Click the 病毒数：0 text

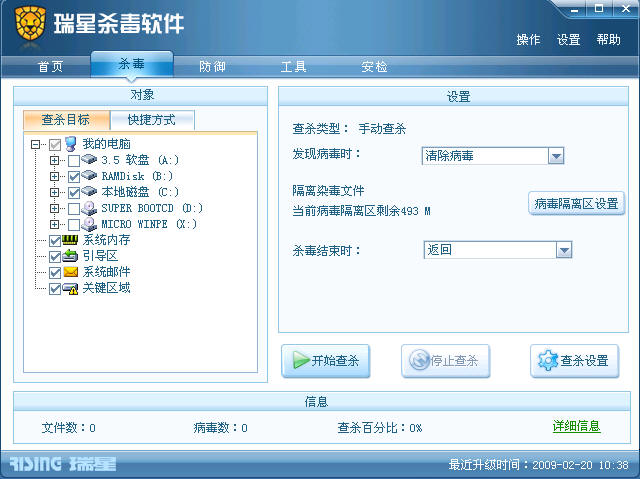click(220, 428)
